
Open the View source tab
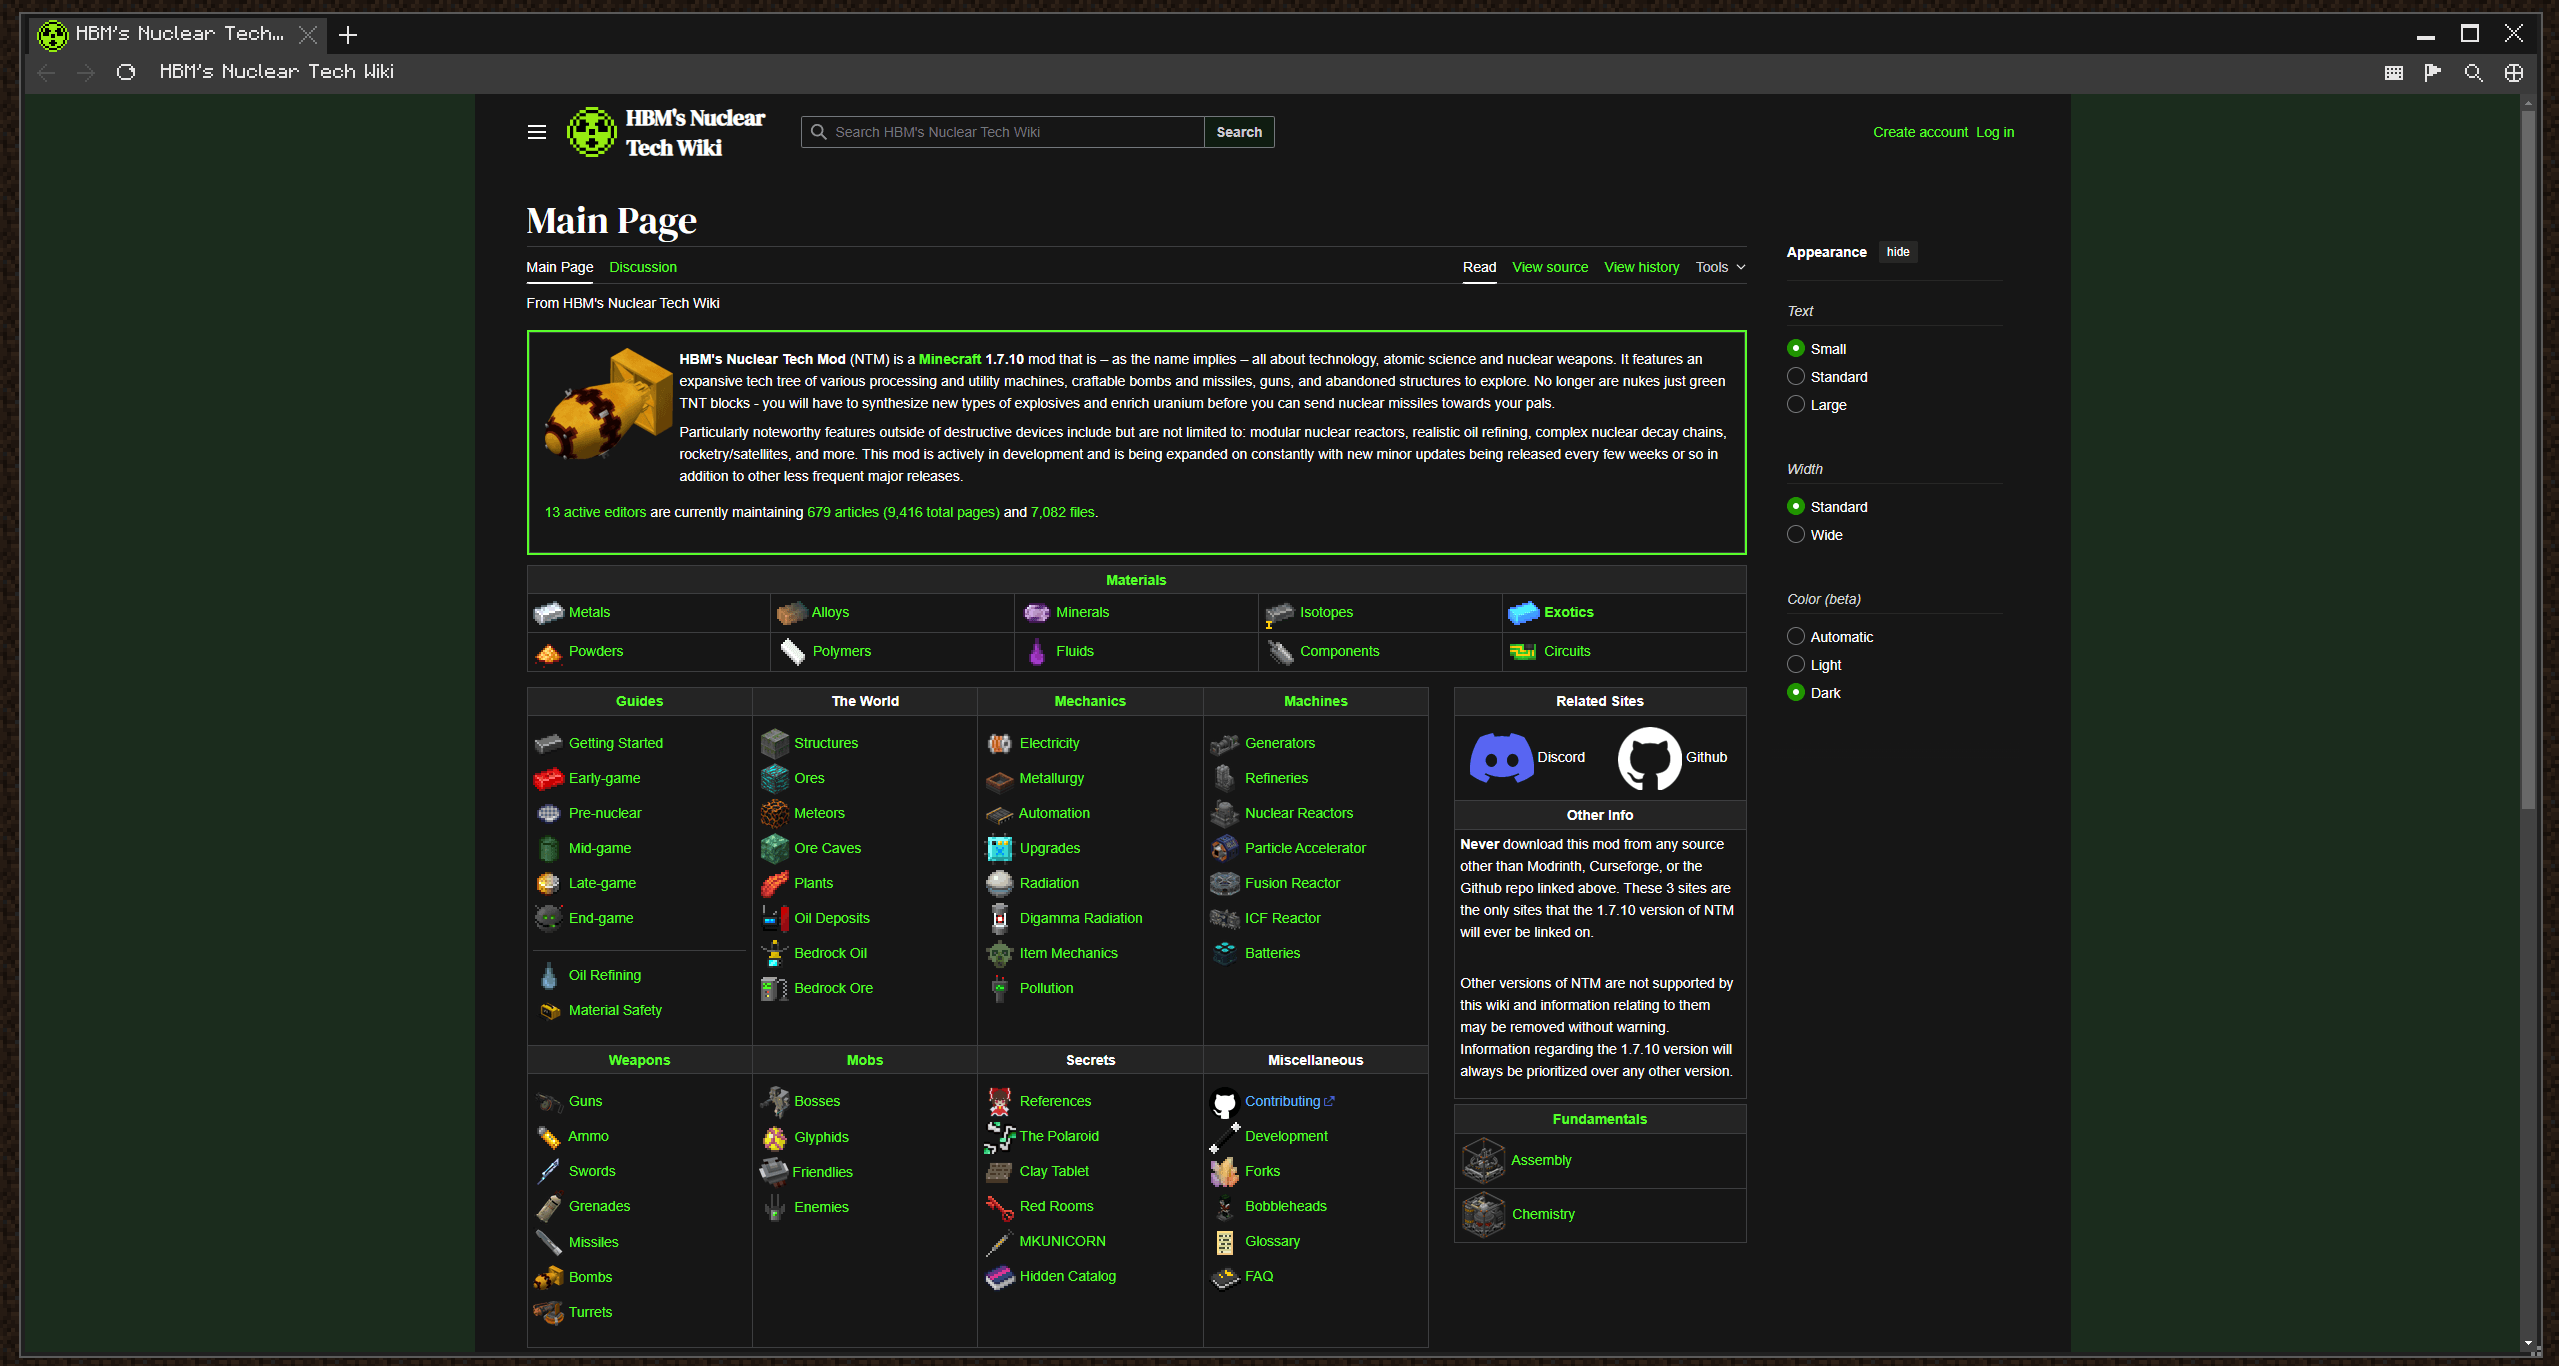coord(1549,267)
